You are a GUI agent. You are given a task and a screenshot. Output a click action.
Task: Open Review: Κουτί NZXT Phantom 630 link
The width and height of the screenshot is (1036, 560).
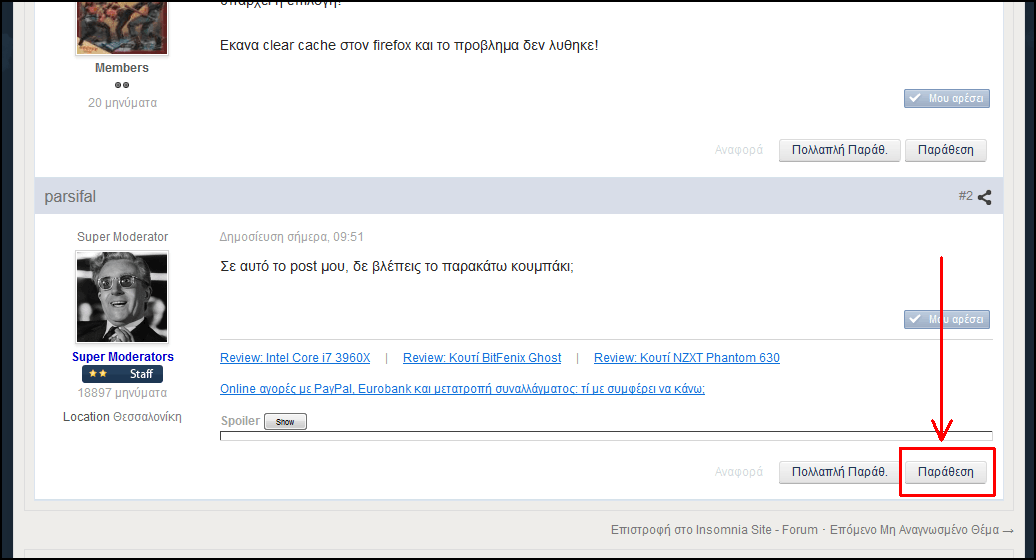tap(686, 358)
